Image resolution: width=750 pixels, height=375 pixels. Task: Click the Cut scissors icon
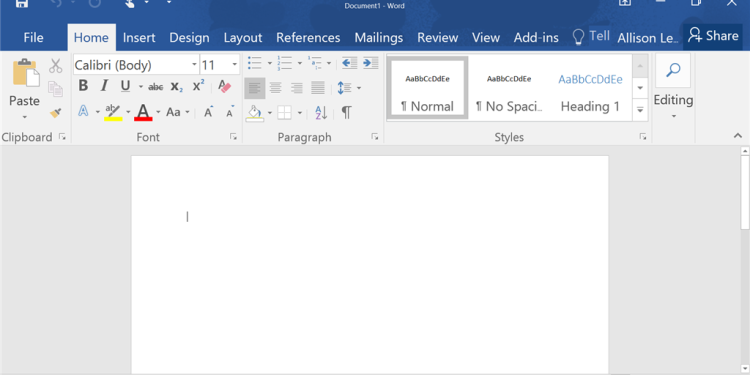pos(55,66)
